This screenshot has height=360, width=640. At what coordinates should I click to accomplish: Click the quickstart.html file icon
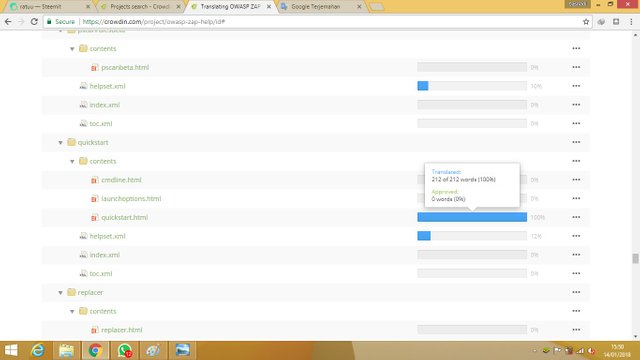95,218
